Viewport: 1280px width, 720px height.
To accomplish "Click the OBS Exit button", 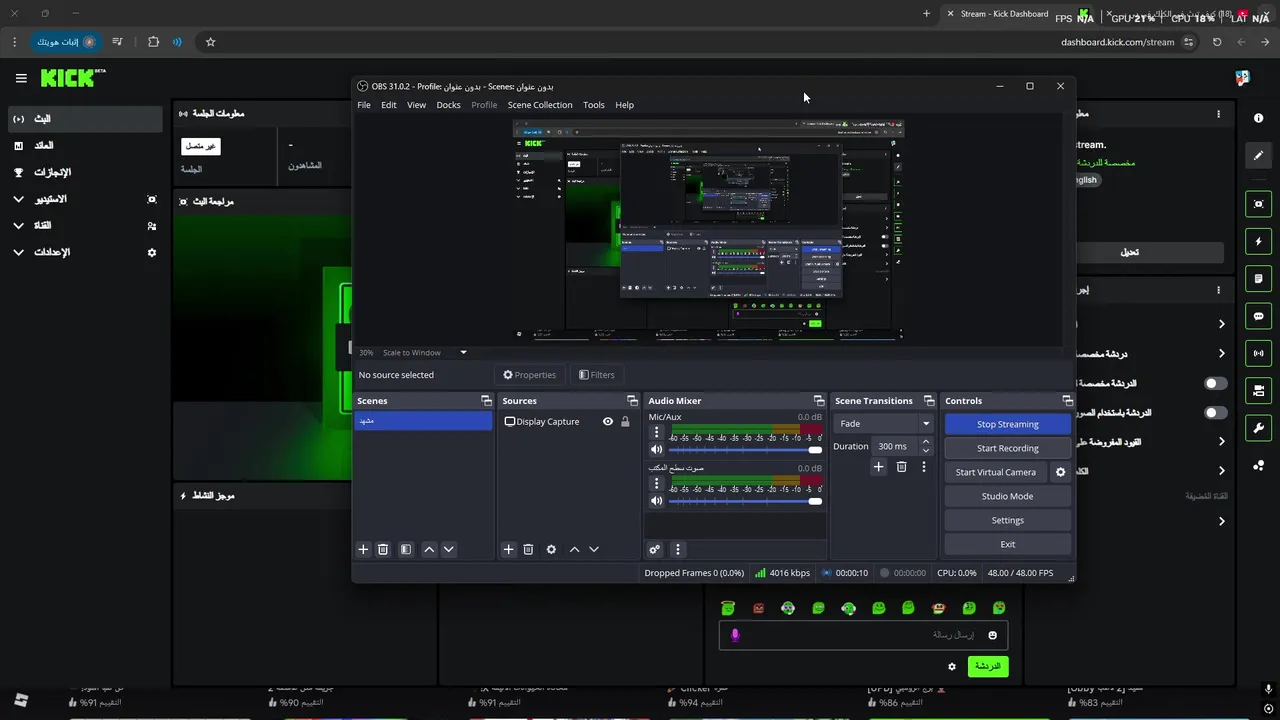I will point(1007,544).
